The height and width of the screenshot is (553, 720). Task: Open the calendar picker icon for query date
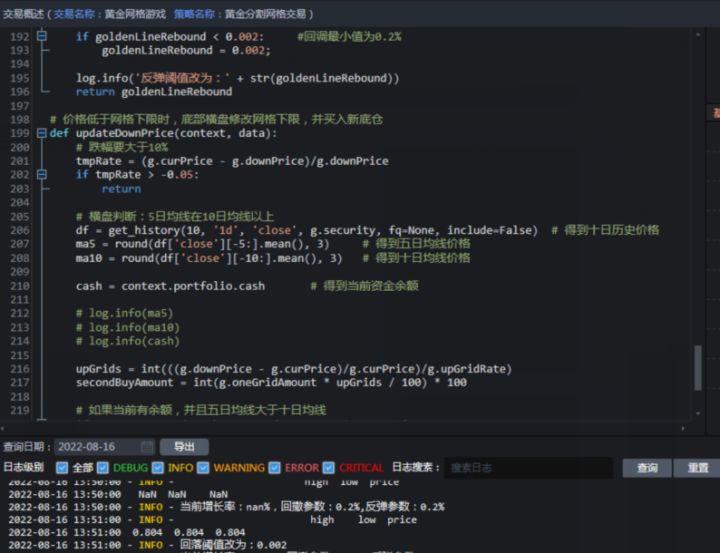coord(146,447)
